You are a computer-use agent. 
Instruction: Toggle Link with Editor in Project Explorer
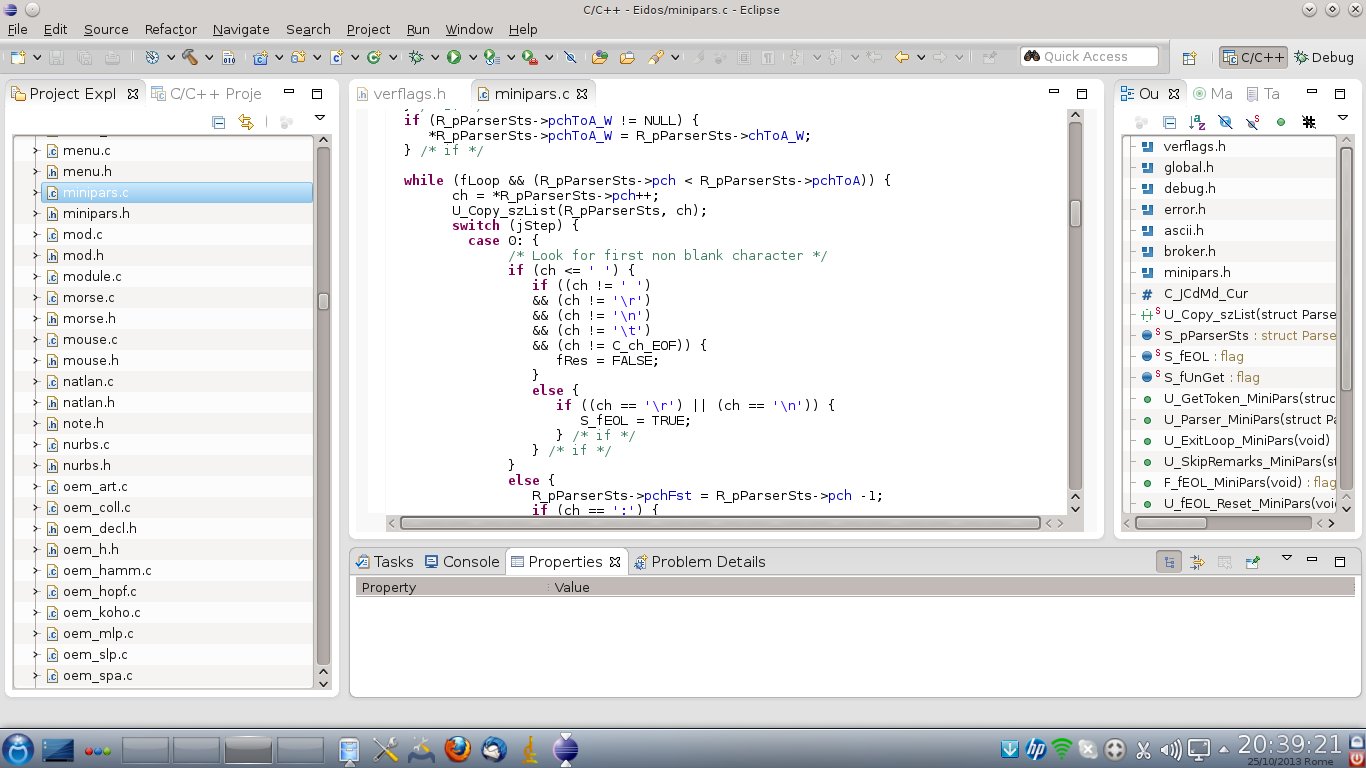click(x=246, y=122)
